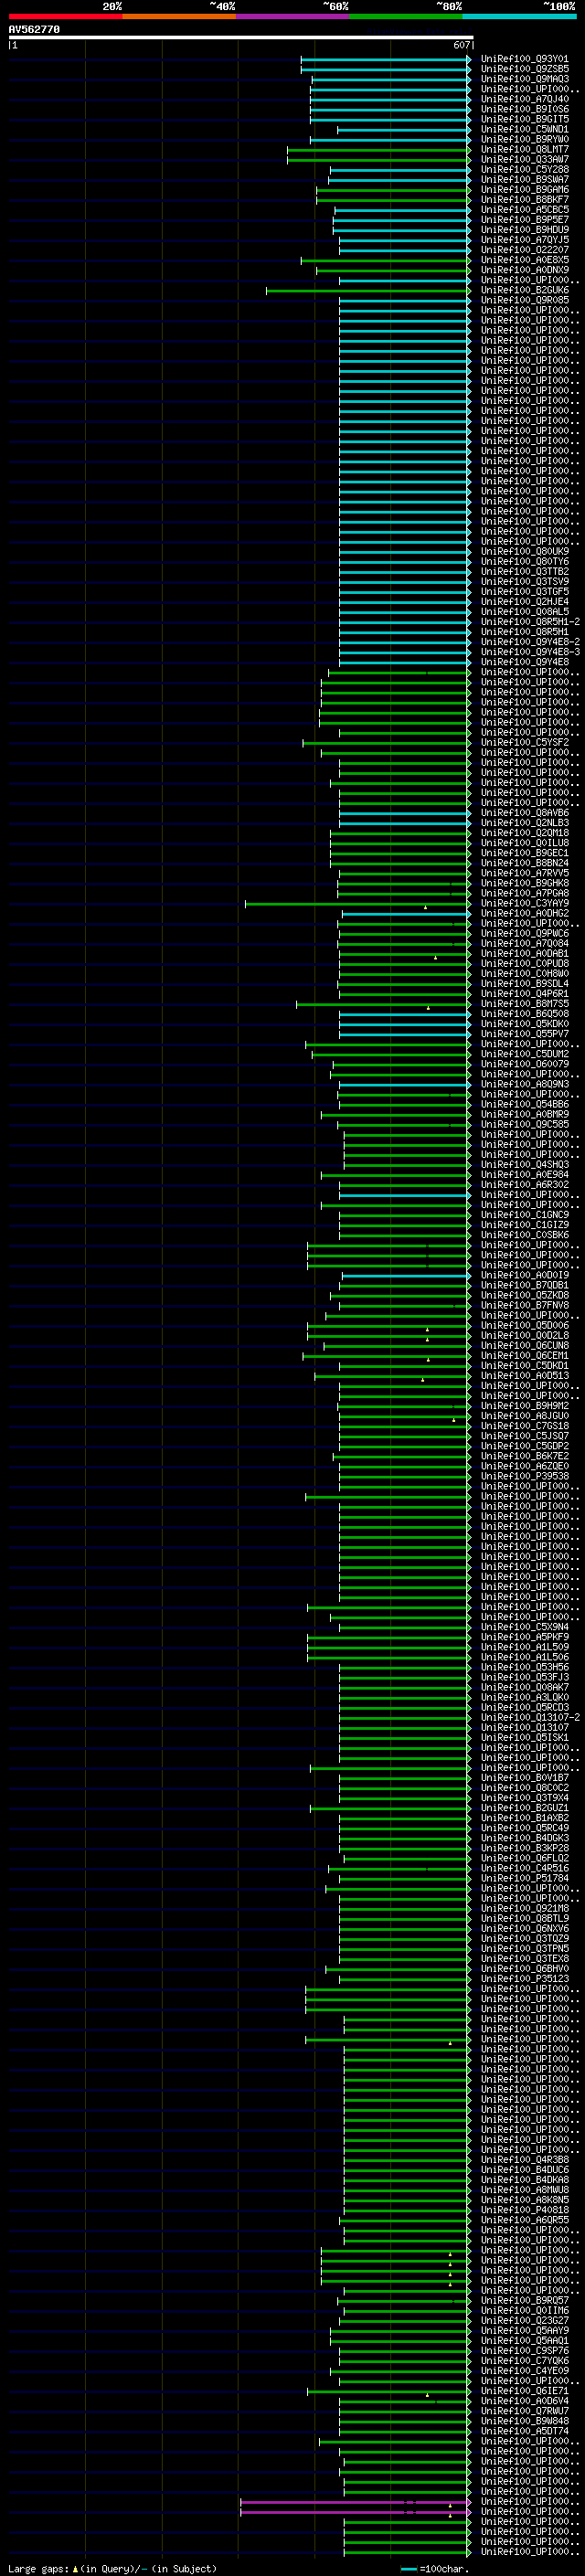Open hit UniRef100_Q8AVB6
Viewport: 585px width, 2576px height.
(x=524, y=813)
